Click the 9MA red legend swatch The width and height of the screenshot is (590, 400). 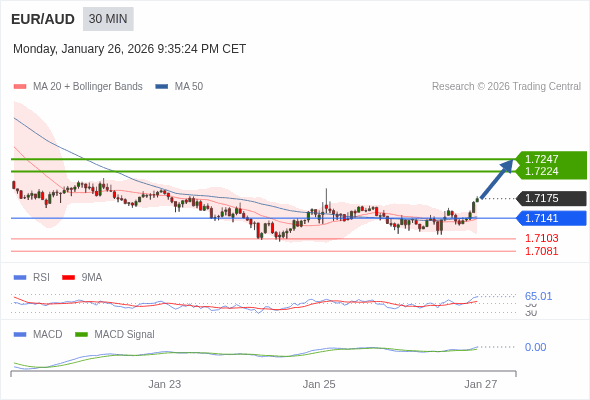coord(68,278)
